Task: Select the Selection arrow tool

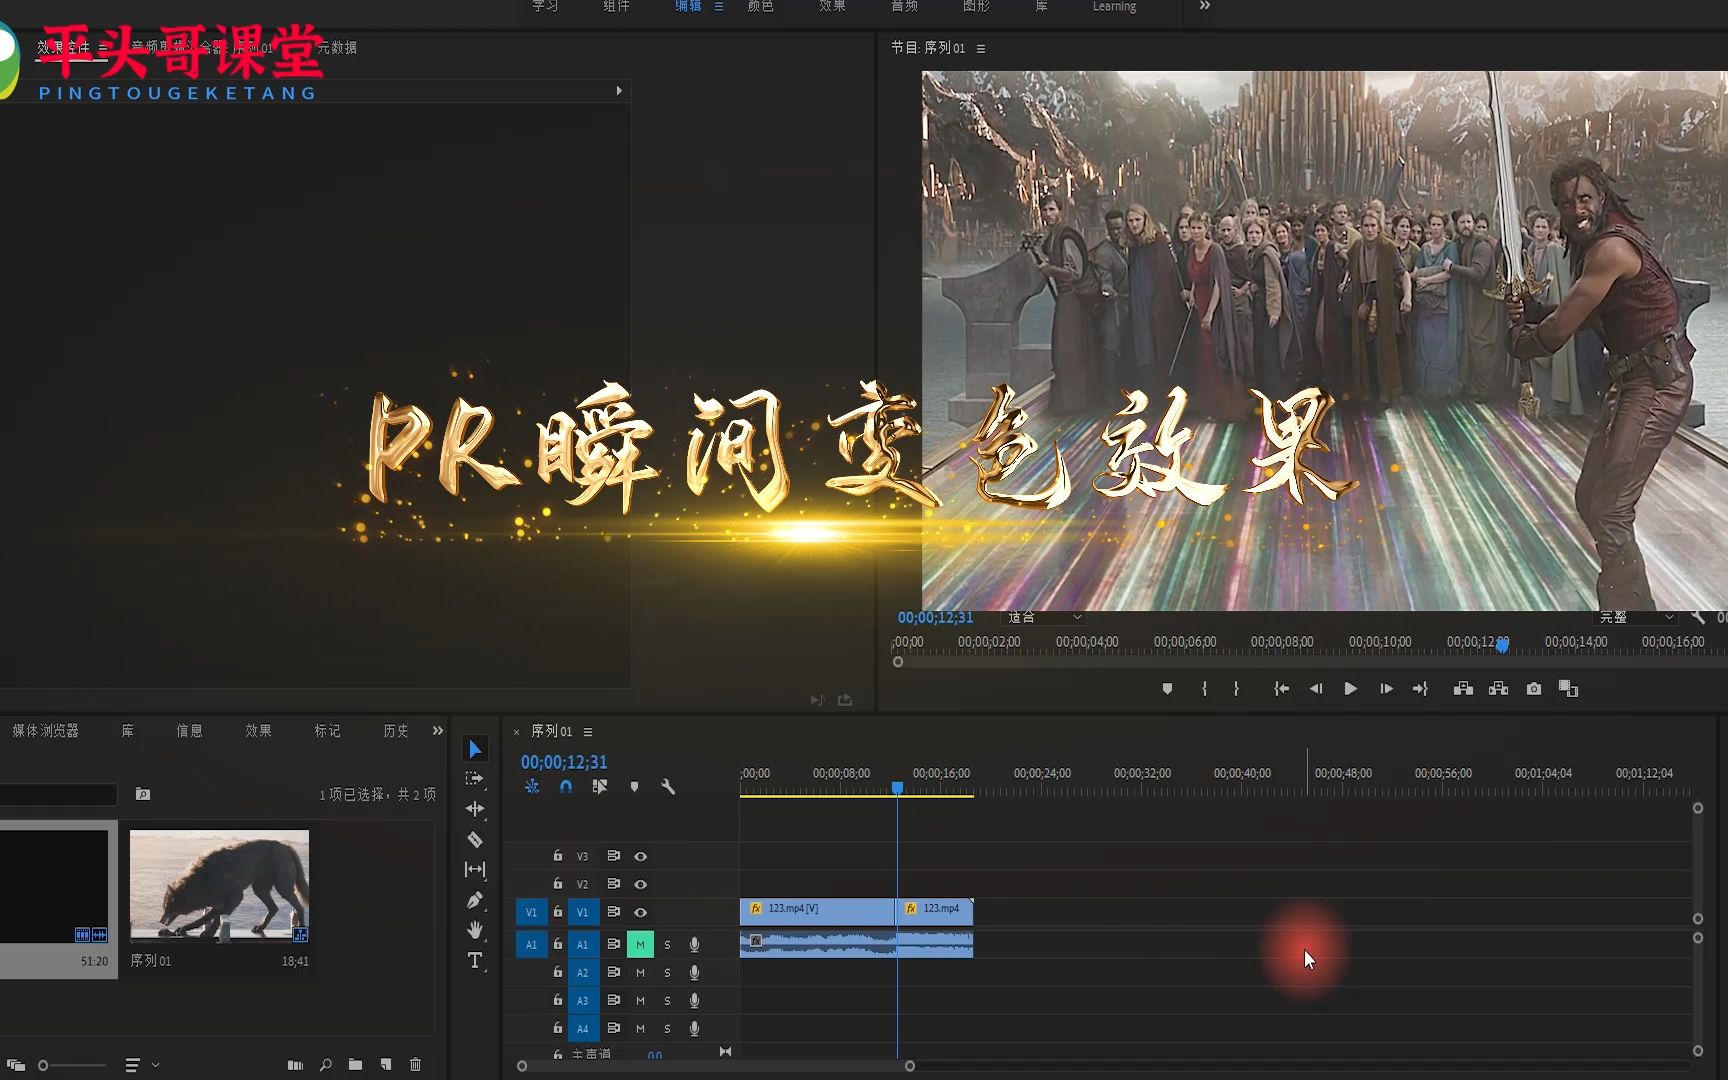Action: click(x=475, y=749)
